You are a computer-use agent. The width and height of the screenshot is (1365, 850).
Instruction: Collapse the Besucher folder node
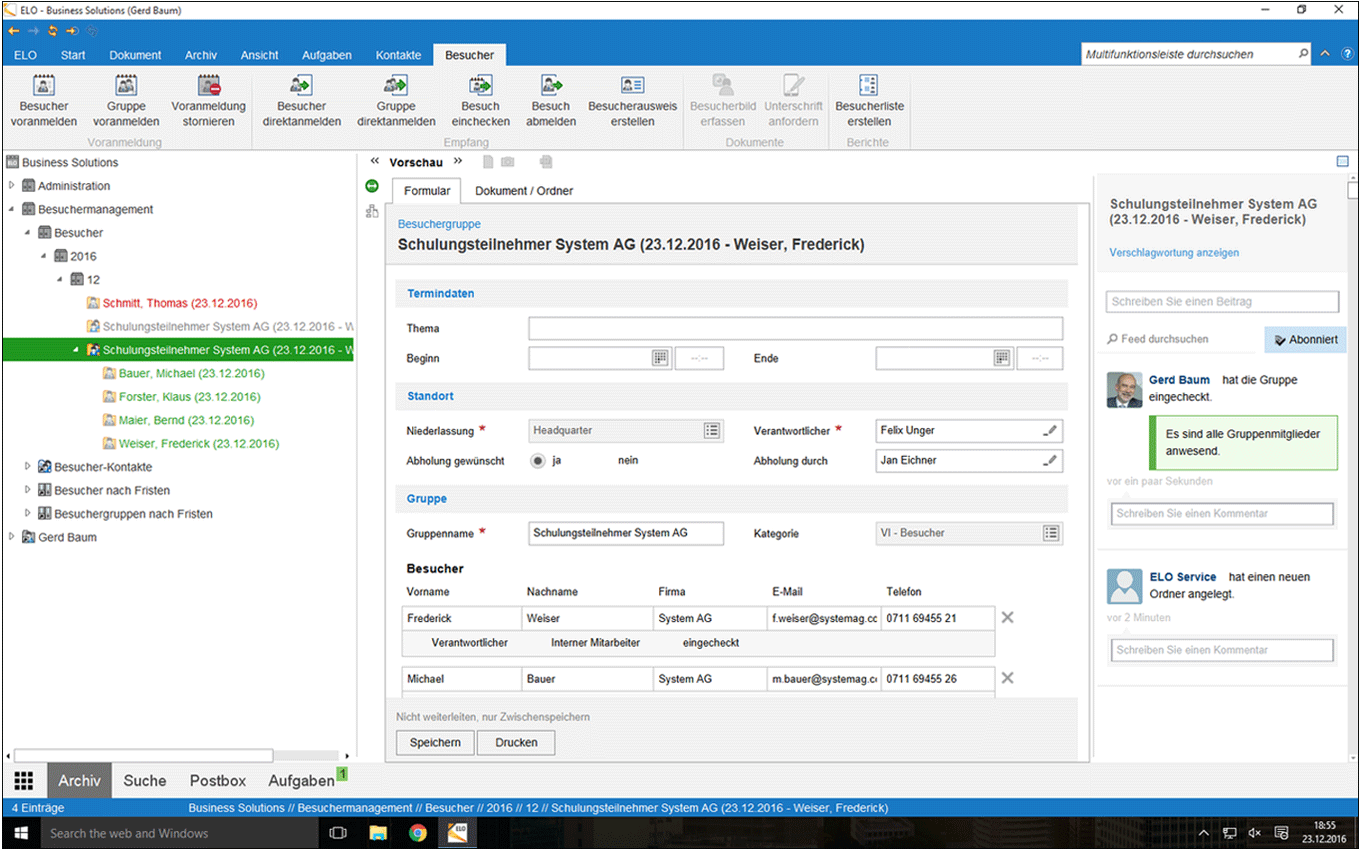click(28, 233)
